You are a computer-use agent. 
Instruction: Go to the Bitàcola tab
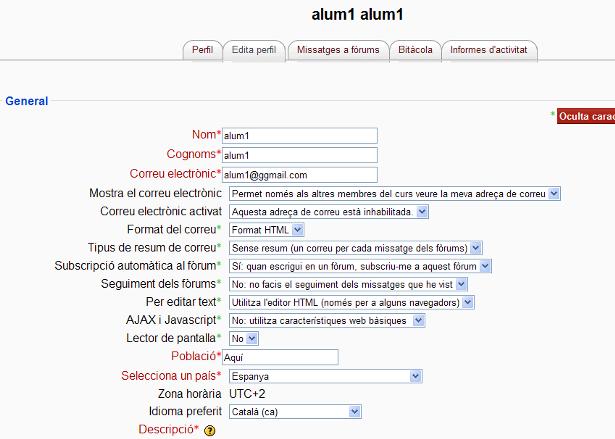[415, 50]
